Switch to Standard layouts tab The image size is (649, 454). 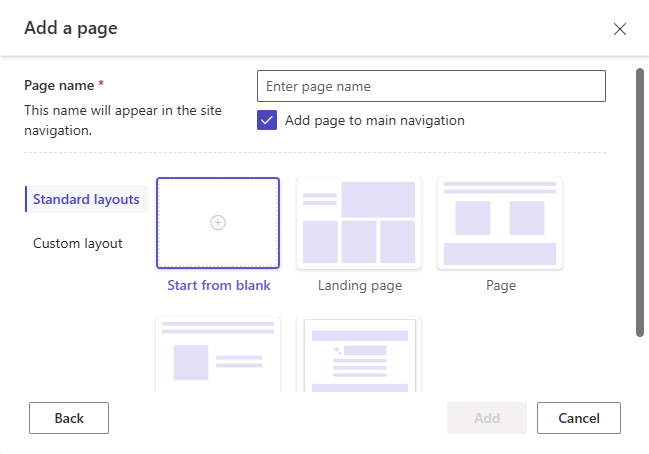(x=86, y=199)
